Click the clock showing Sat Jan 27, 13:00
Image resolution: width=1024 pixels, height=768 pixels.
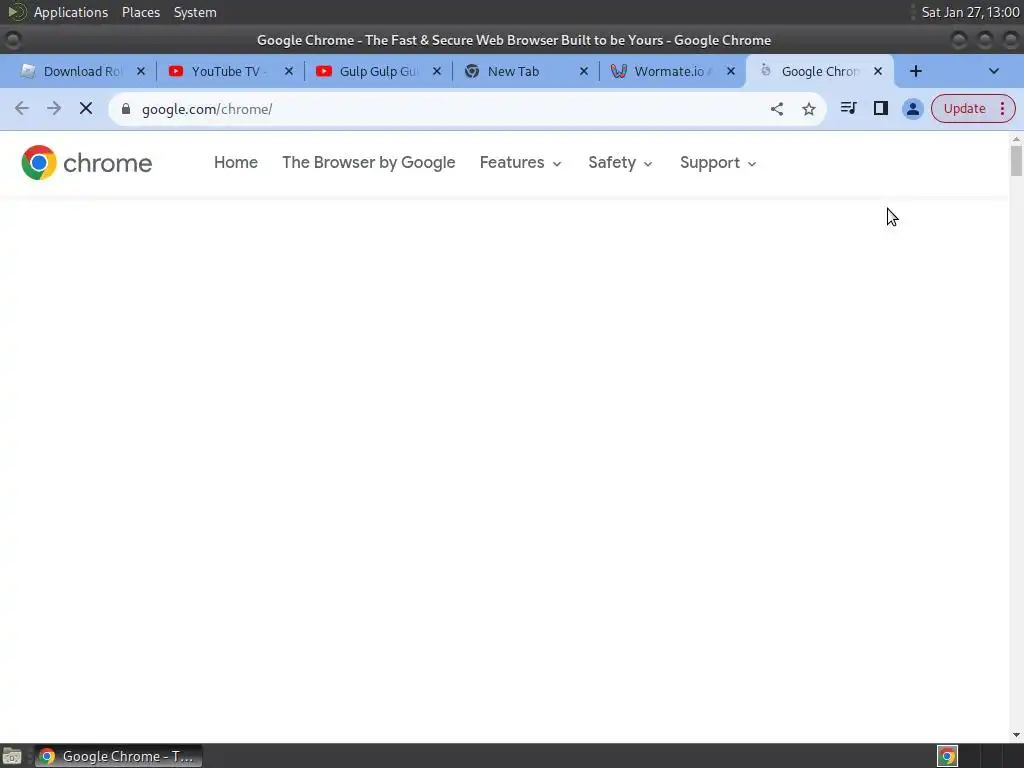tap(970, 12)
